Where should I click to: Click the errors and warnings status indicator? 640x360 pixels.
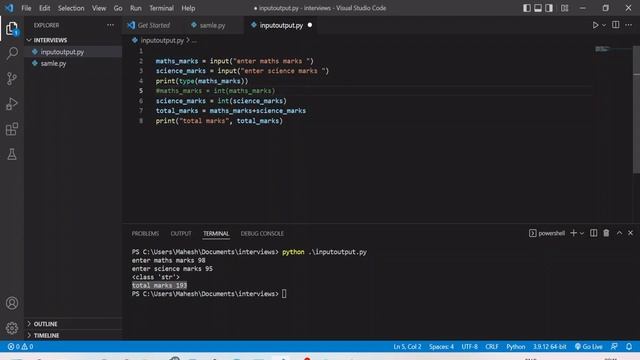click(x=20, y=347)
